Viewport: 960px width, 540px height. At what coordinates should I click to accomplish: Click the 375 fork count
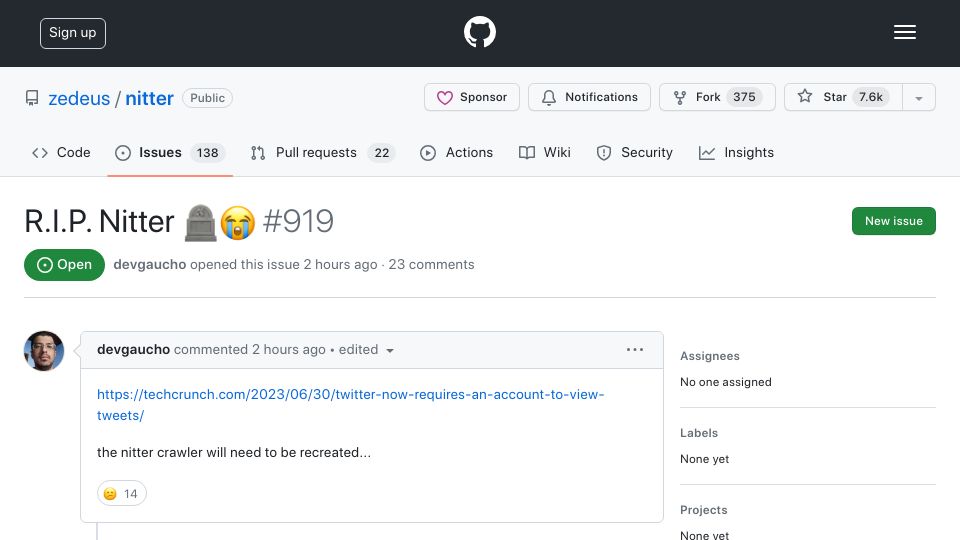[744, 97]
